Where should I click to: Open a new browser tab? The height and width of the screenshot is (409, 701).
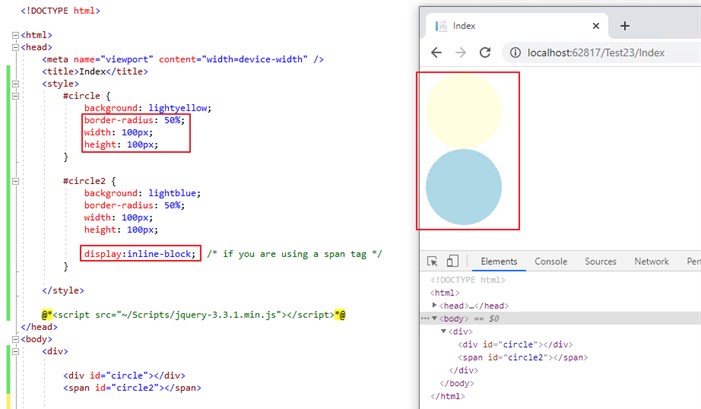(x=625, y=26)
